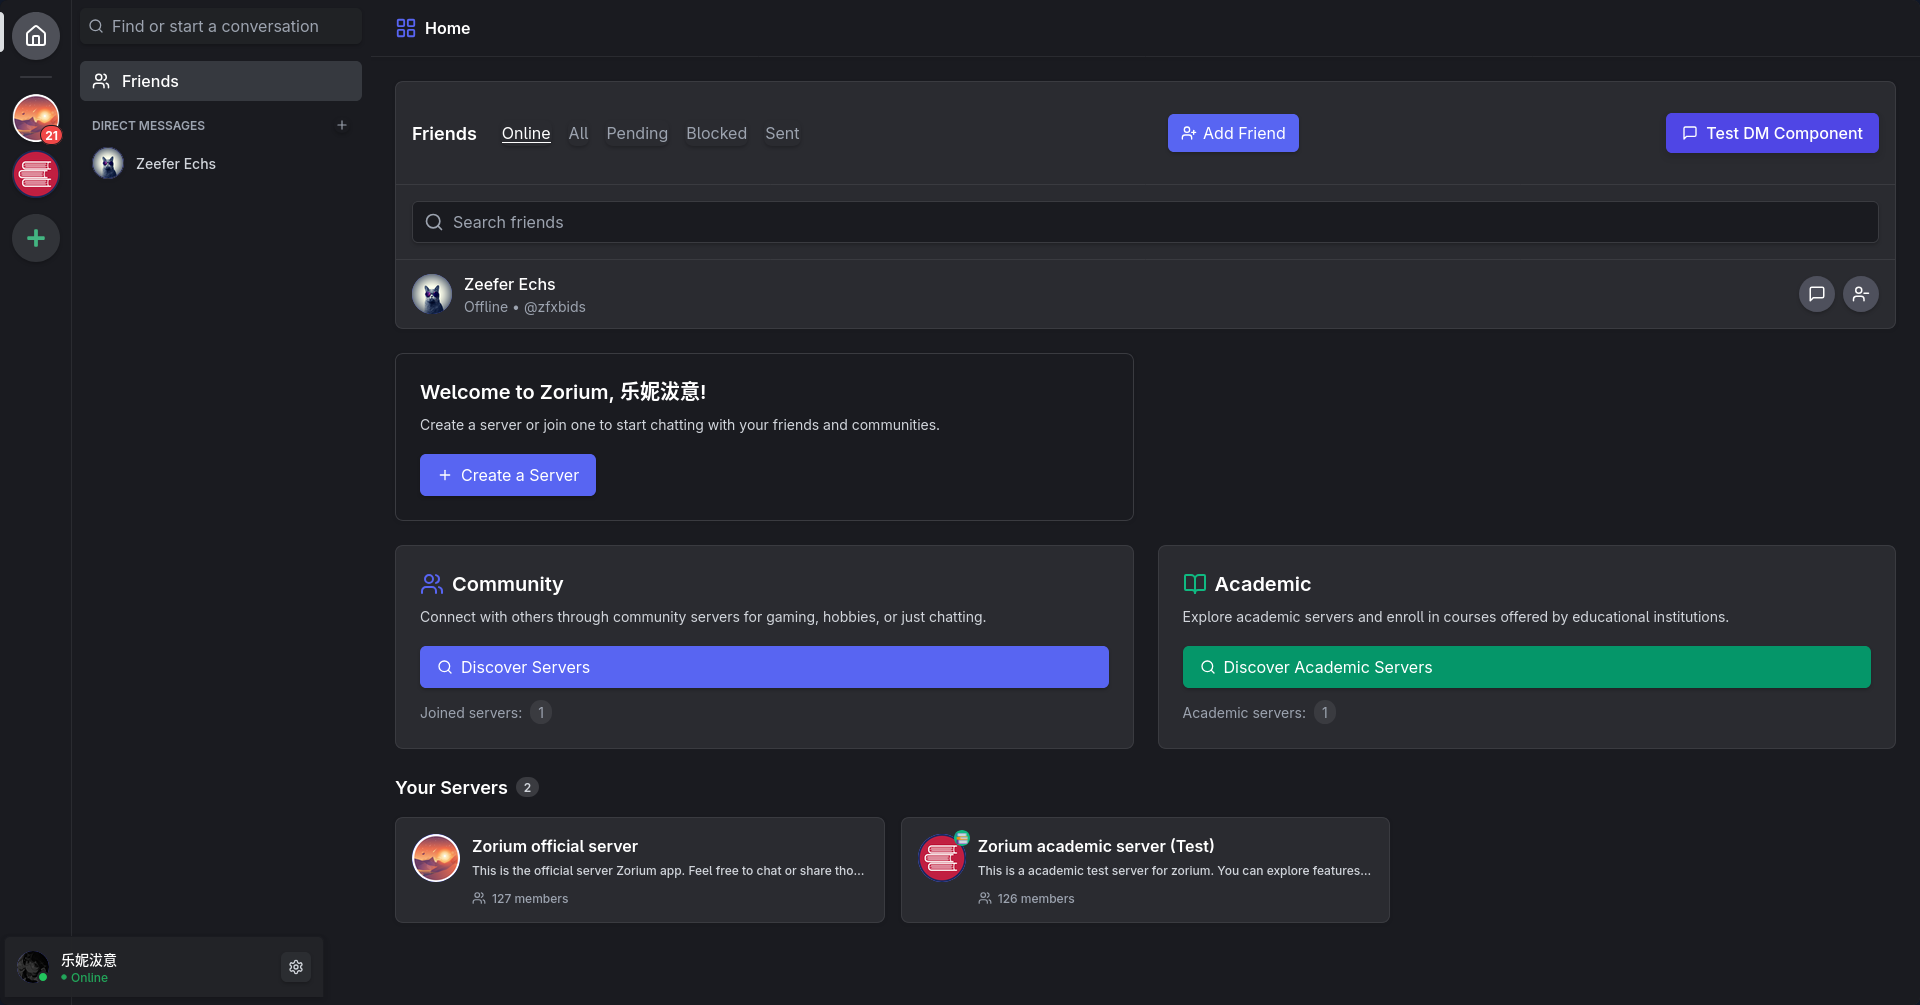Click Discover Academic Servers button
Image resolution: width=1920 pixels, height=1005 pixels.
tap(1526, 667)
